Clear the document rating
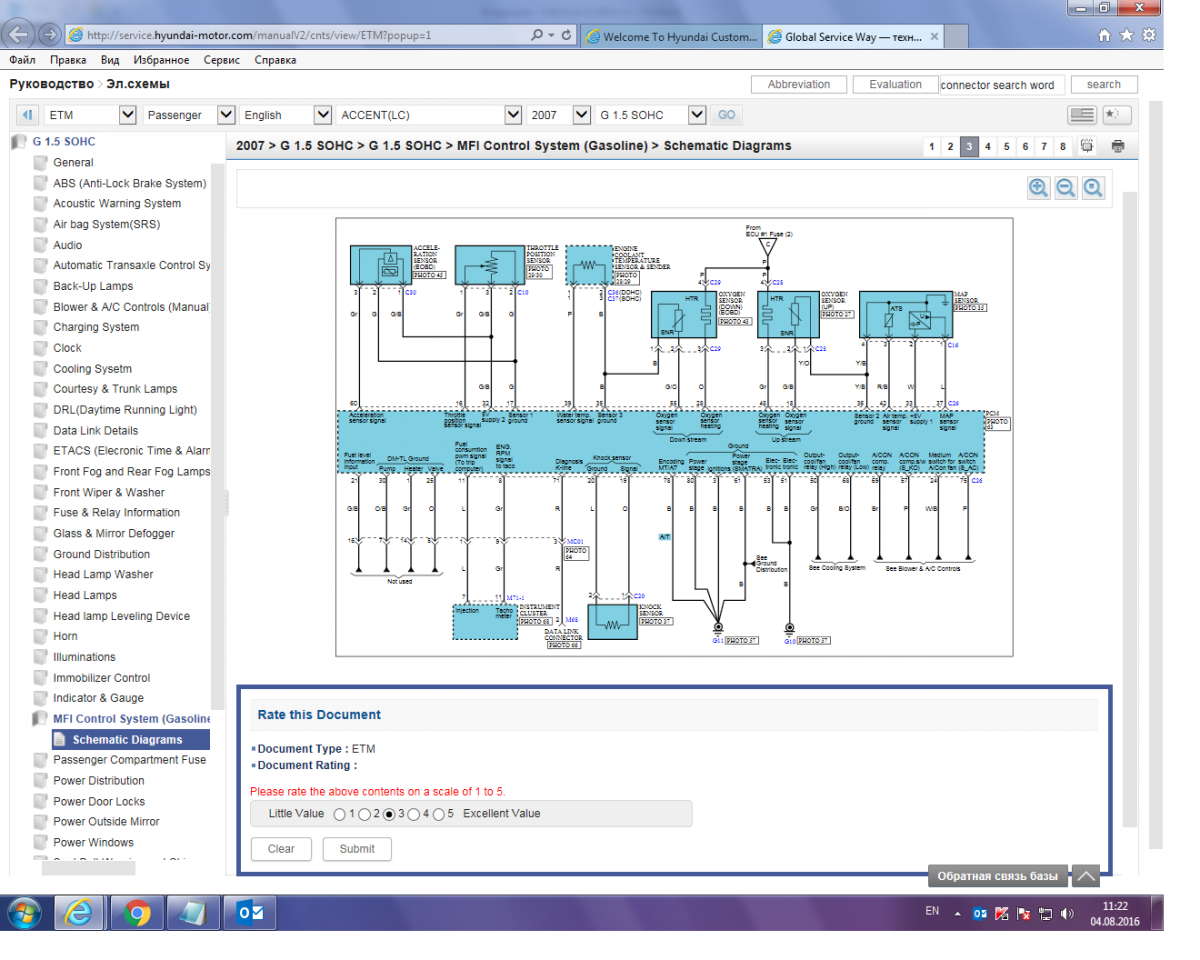 click(x=281, y=849)
